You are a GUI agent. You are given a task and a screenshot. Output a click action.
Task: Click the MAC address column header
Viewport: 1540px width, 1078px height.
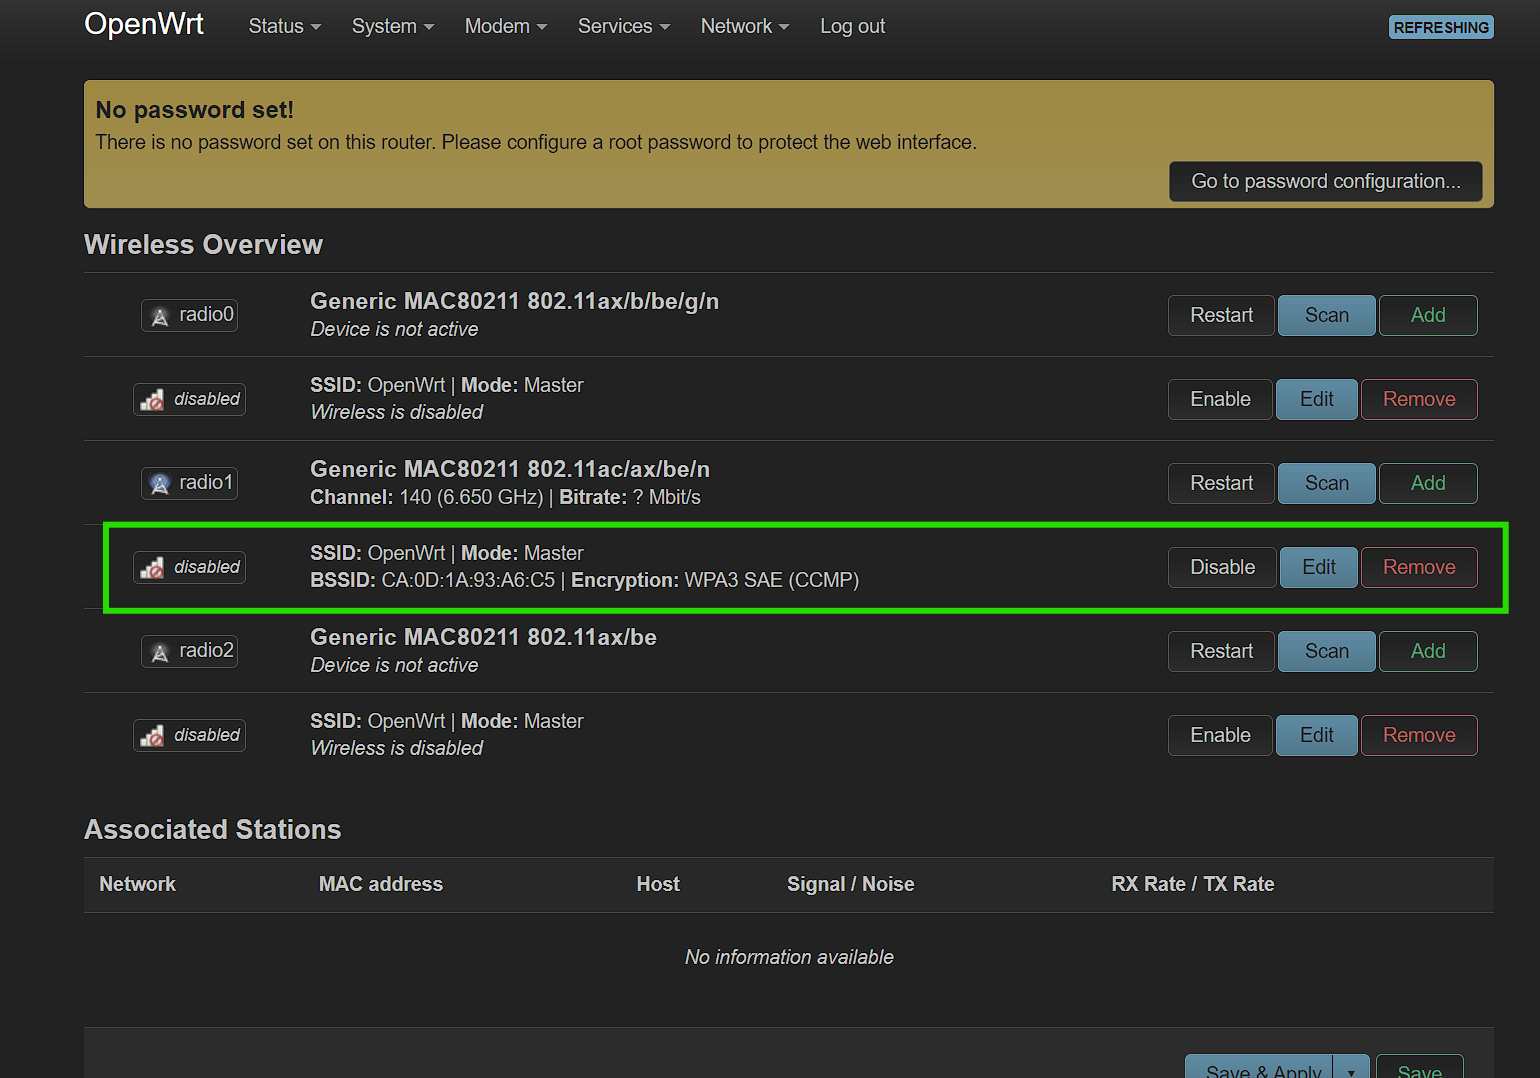(x=380, y=884)
